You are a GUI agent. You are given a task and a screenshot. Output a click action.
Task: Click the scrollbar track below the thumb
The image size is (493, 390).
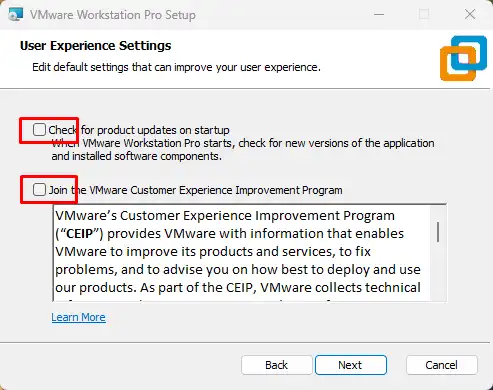438,272
